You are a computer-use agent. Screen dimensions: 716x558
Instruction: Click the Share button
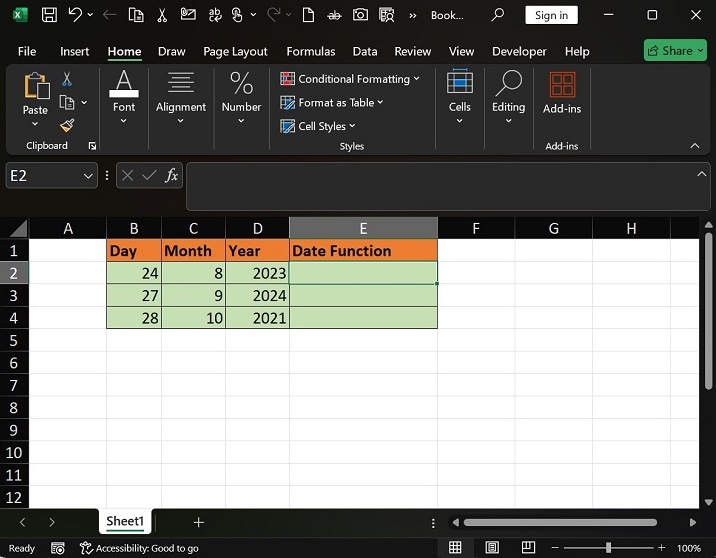(675, 50)
